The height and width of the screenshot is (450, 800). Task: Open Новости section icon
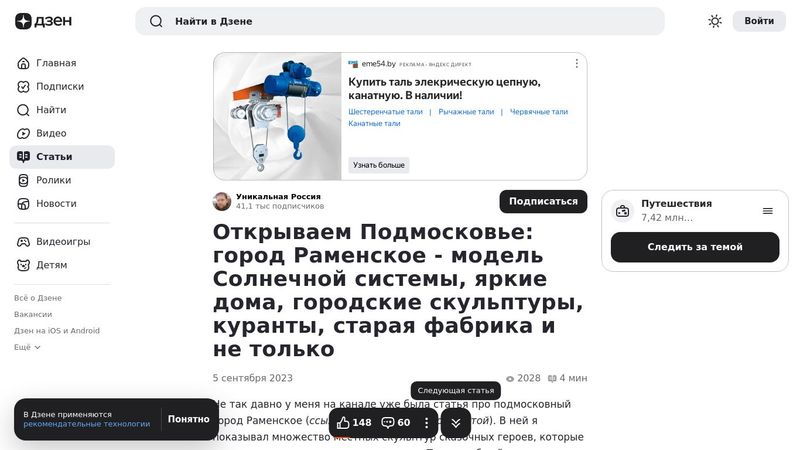tap(23, 204)
